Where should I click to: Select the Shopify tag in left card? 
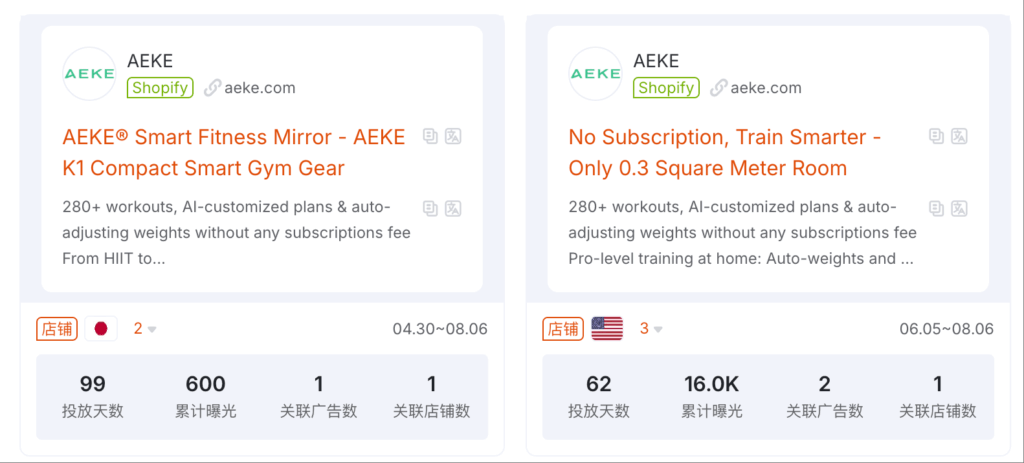160,88
